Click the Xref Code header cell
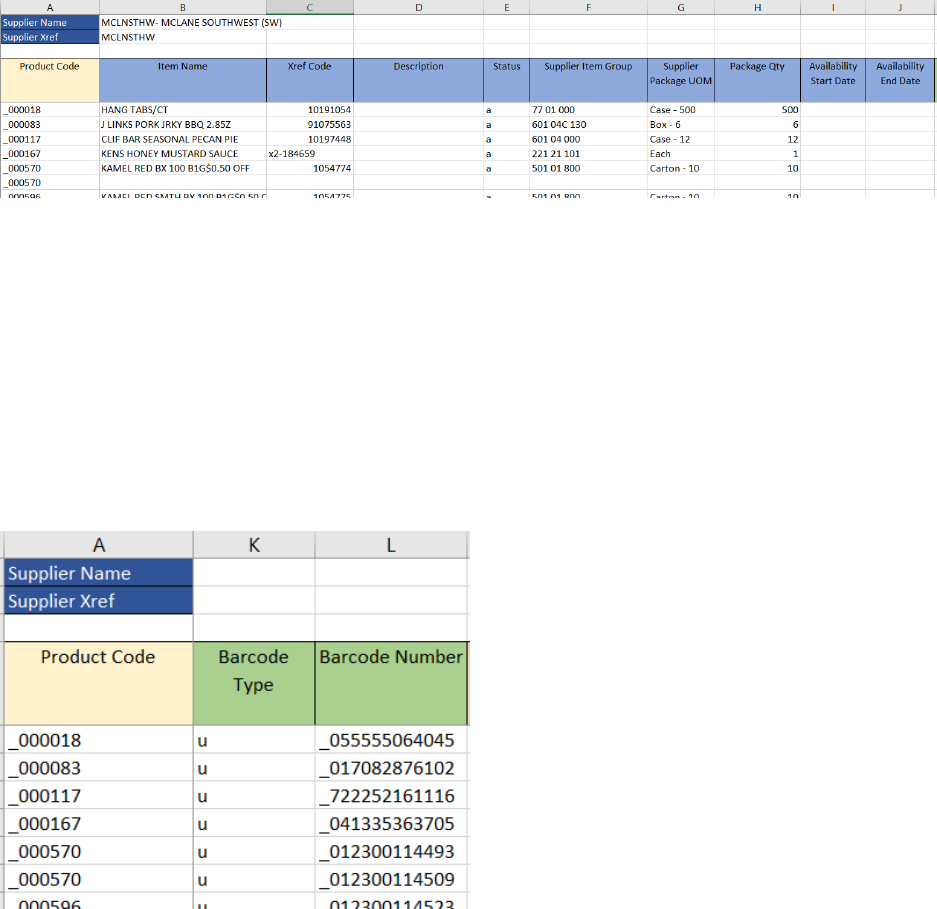 310,80
